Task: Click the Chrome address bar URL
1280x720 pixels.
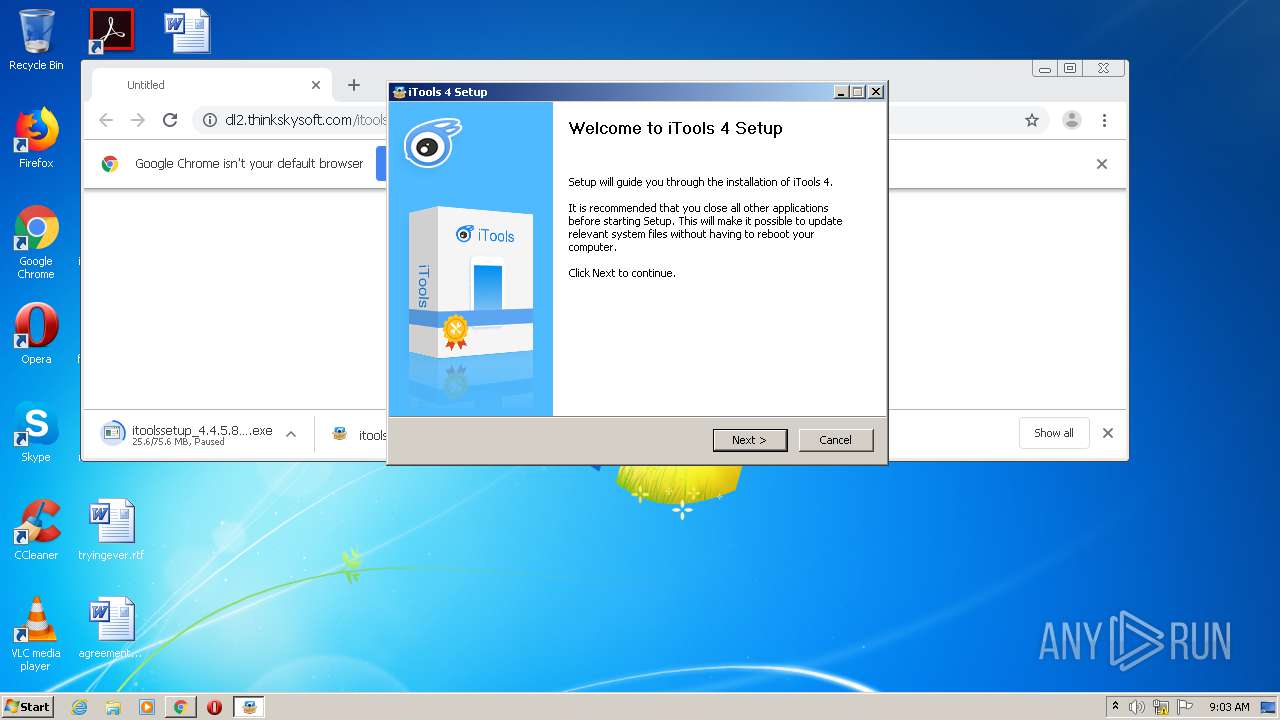Action: coord(306,120)
